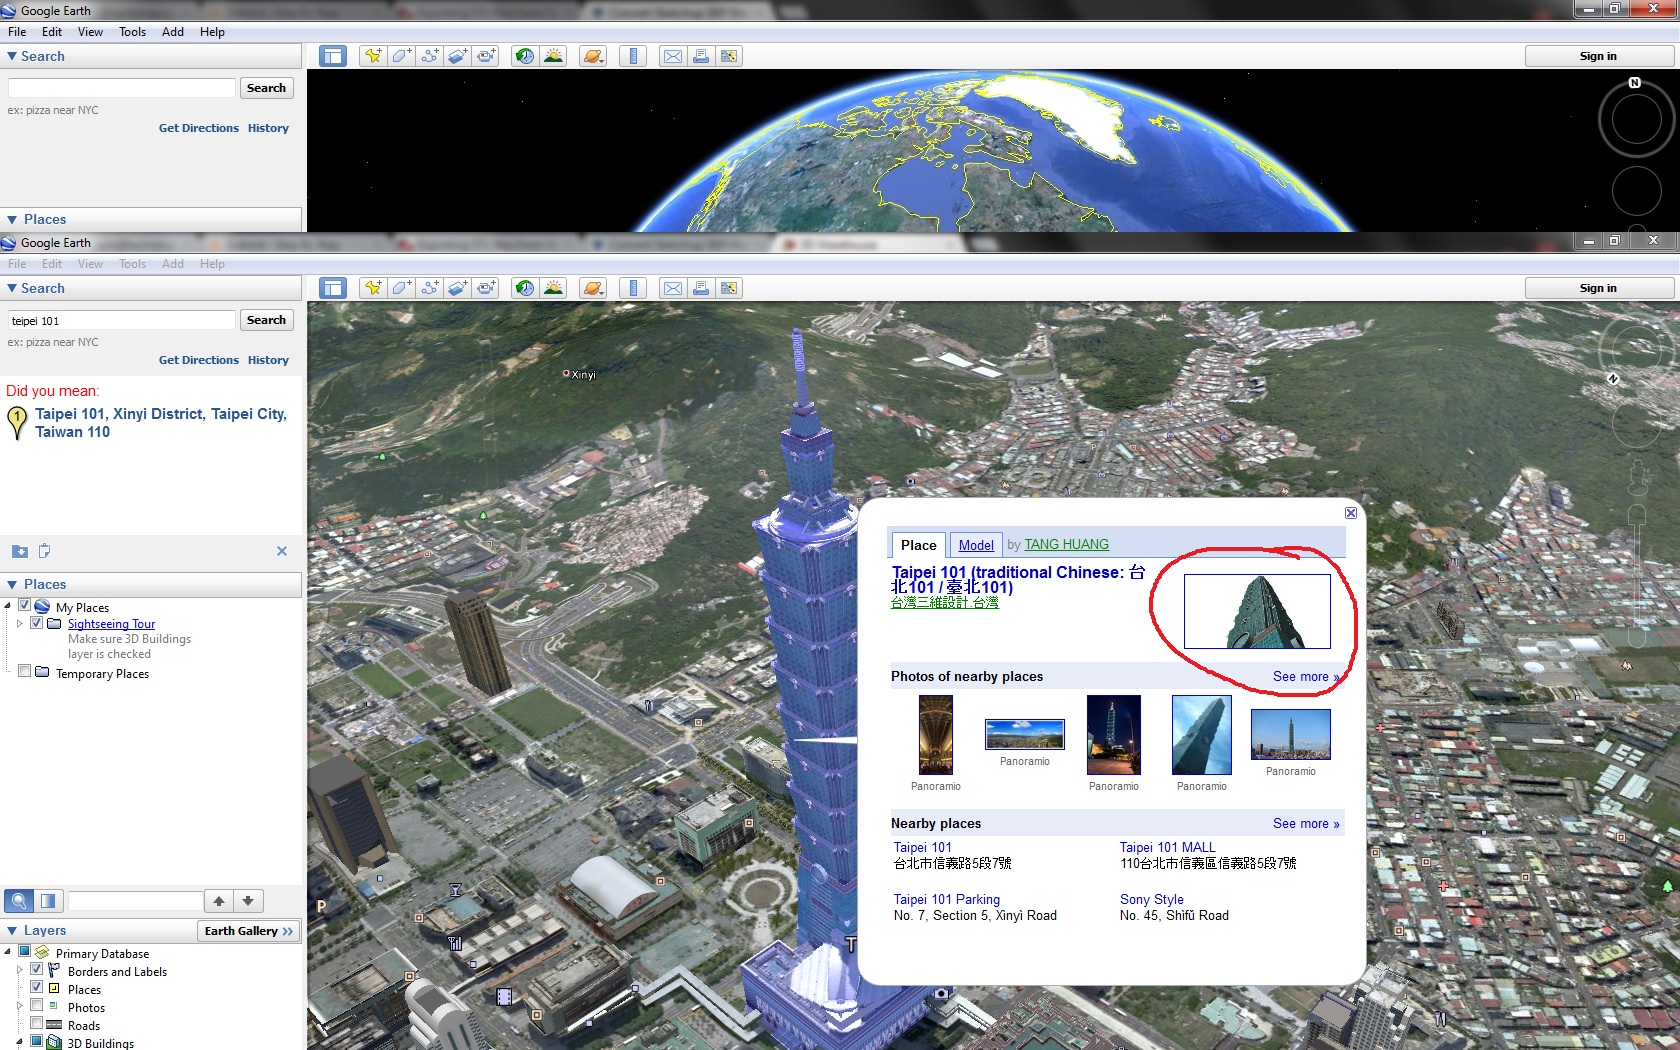1680x1050 pixels.
Task: Click the clipboard copy icon under search results
Action: 44,551
